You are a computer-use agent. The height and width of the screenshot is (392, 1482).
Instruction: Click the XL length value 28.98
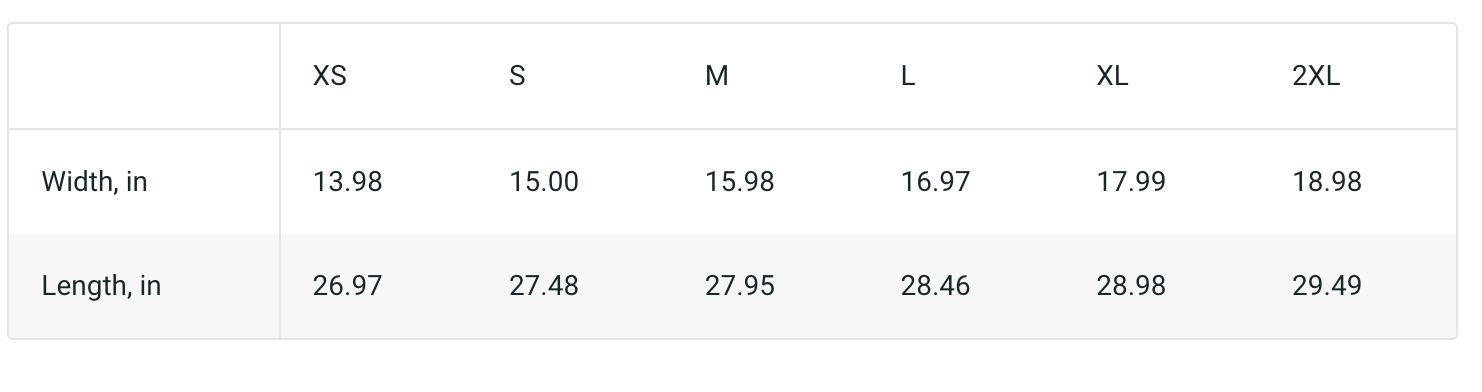(1131, 286)
